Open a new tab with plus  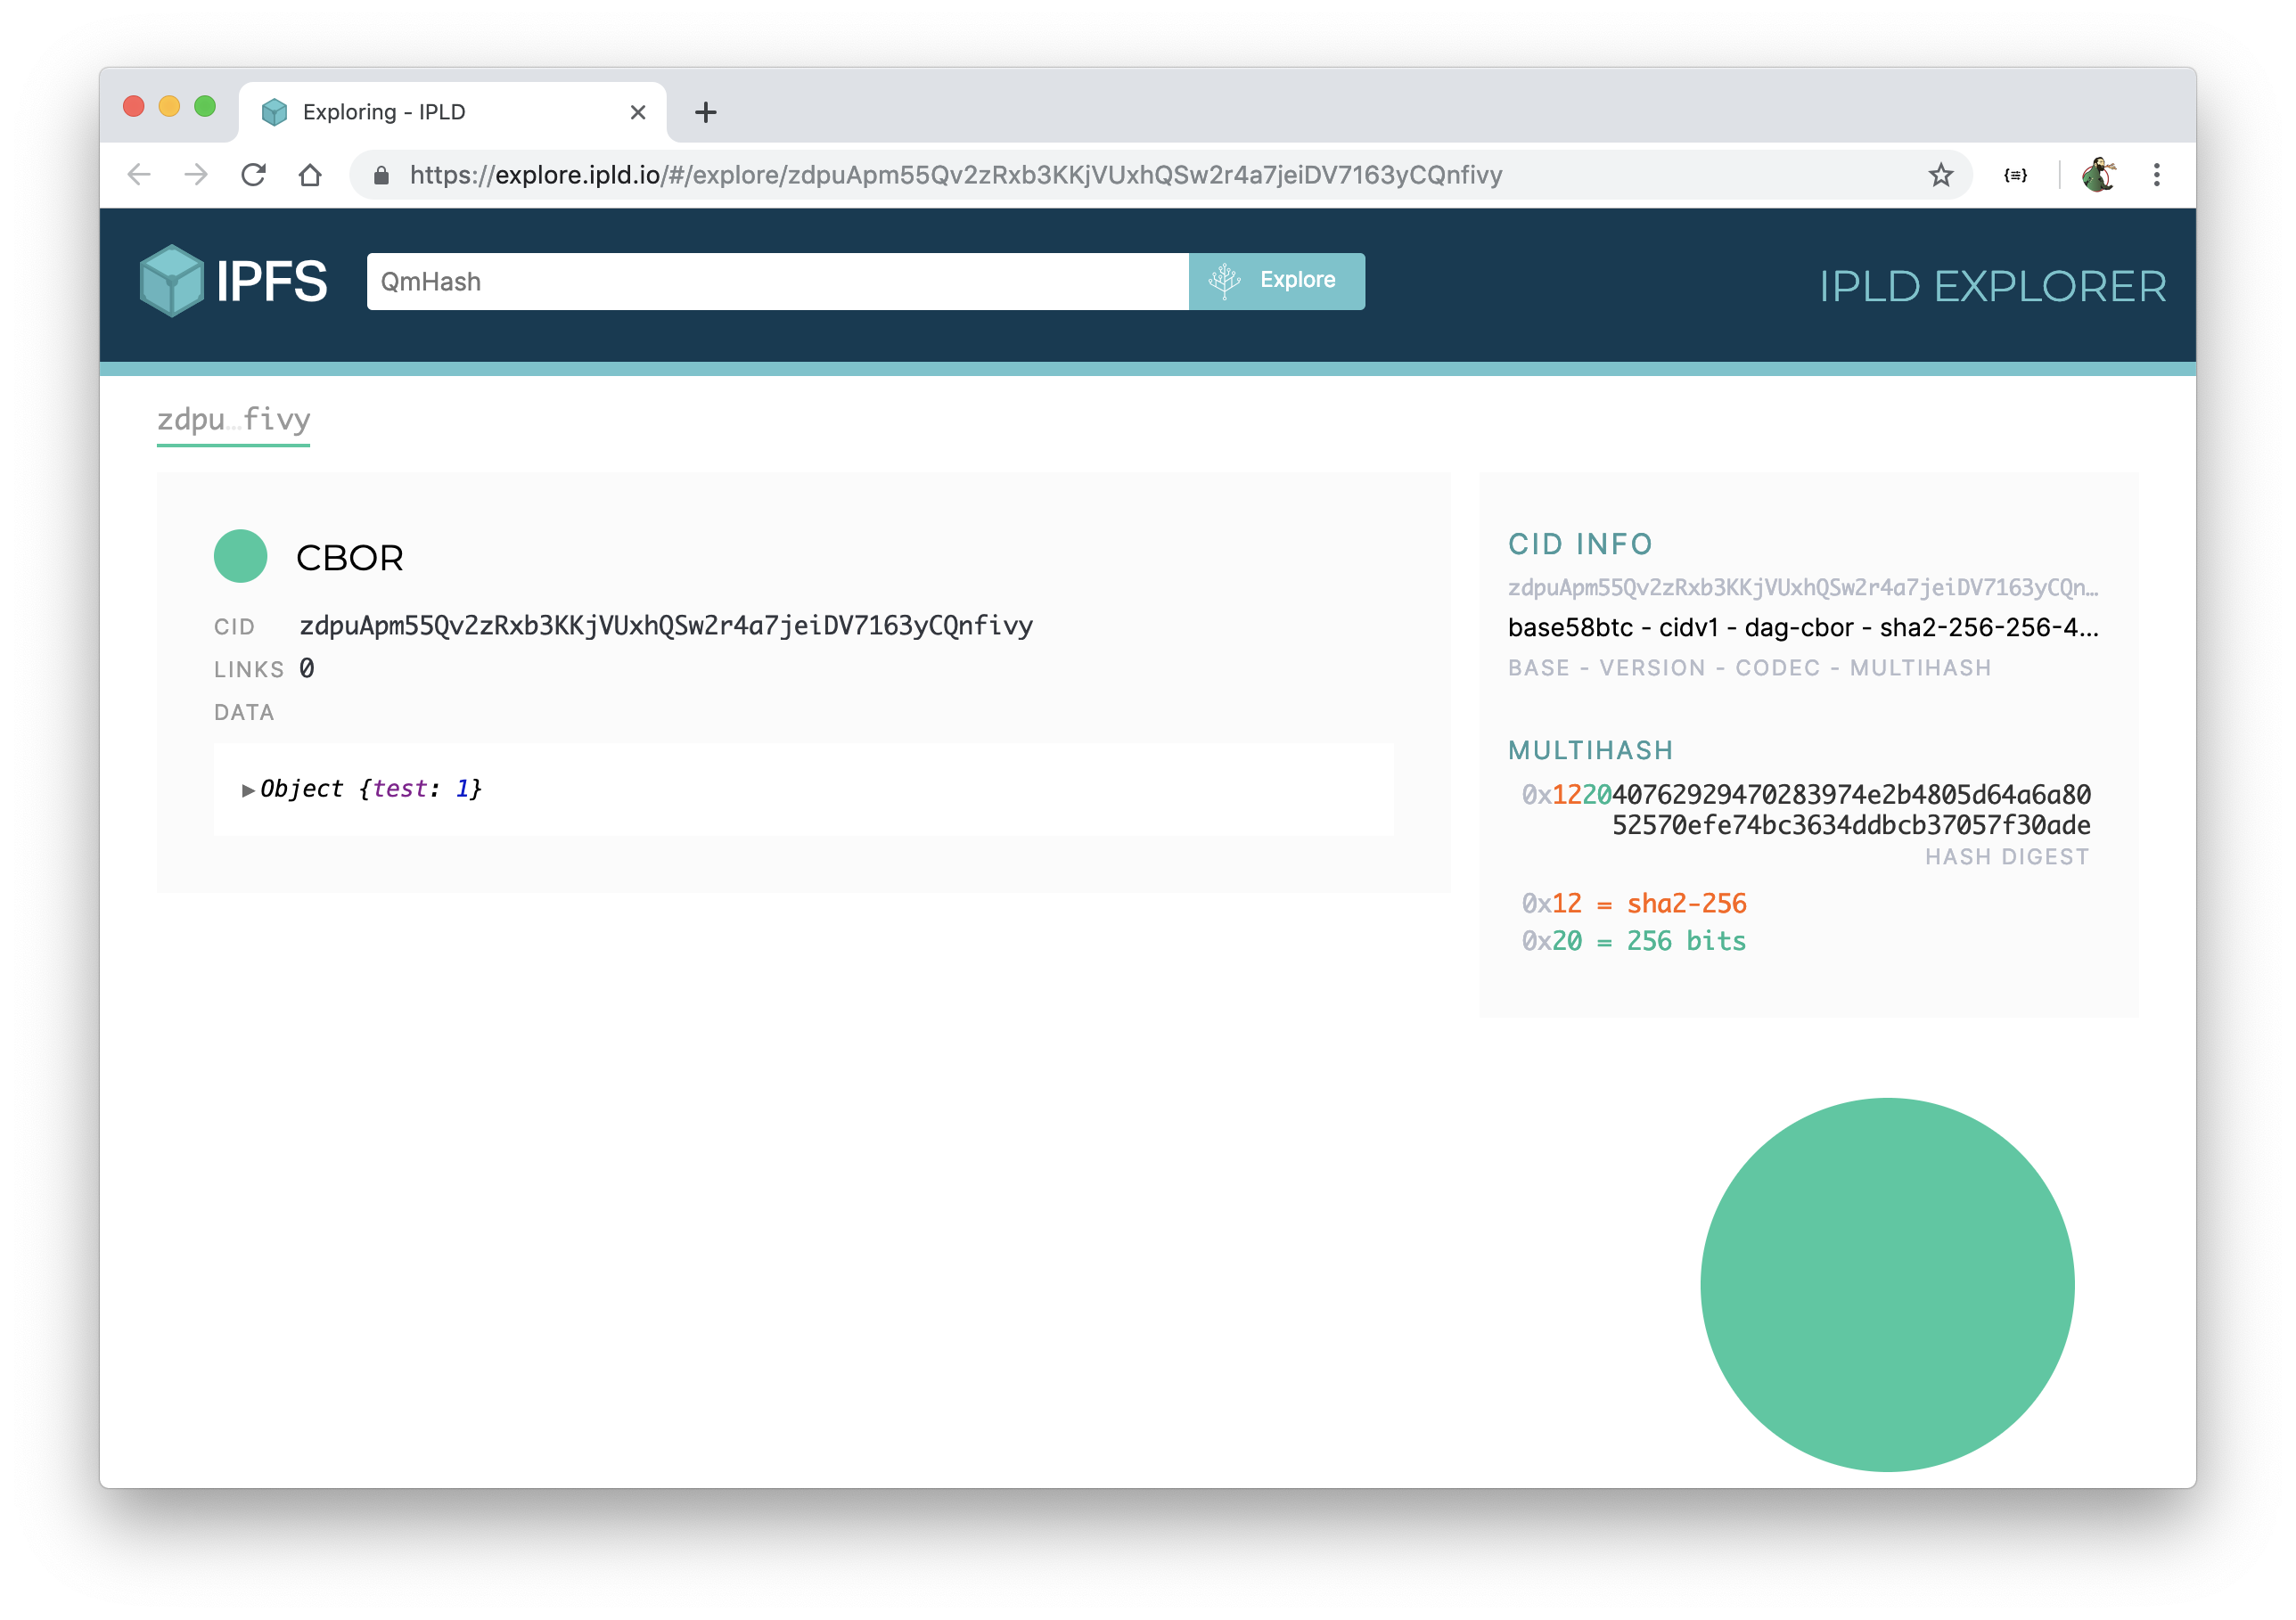(x=705, y=112)
